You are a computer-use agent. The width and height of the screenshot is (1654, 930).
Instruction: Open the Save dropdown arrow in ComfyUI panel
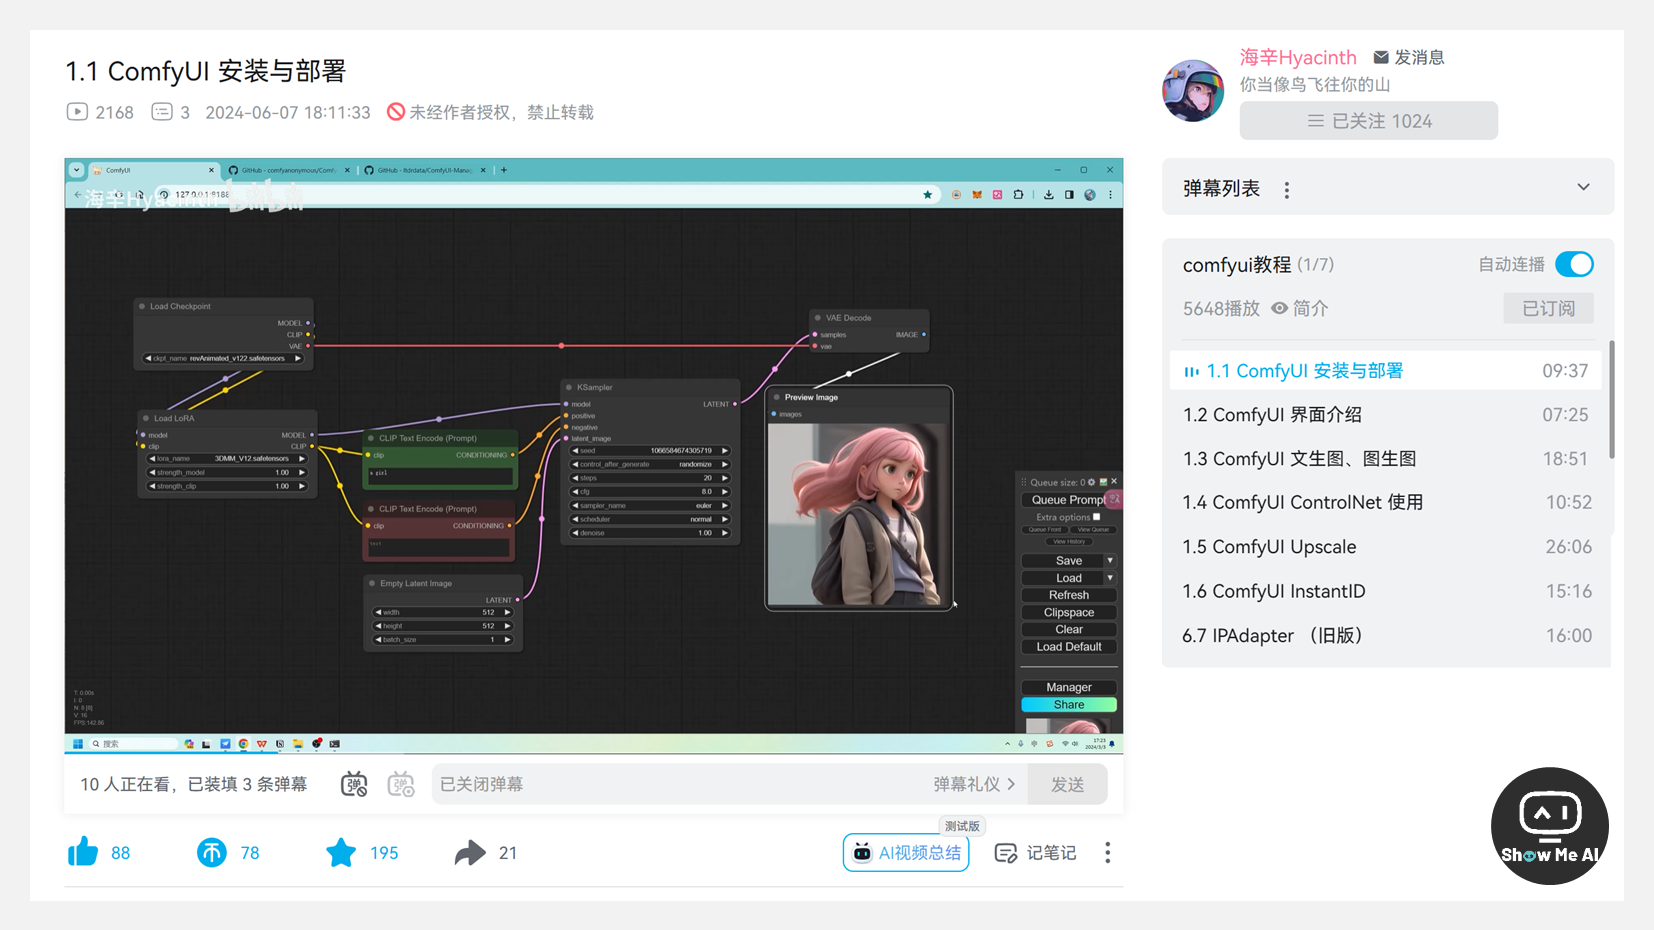(x=1111, y=560)
